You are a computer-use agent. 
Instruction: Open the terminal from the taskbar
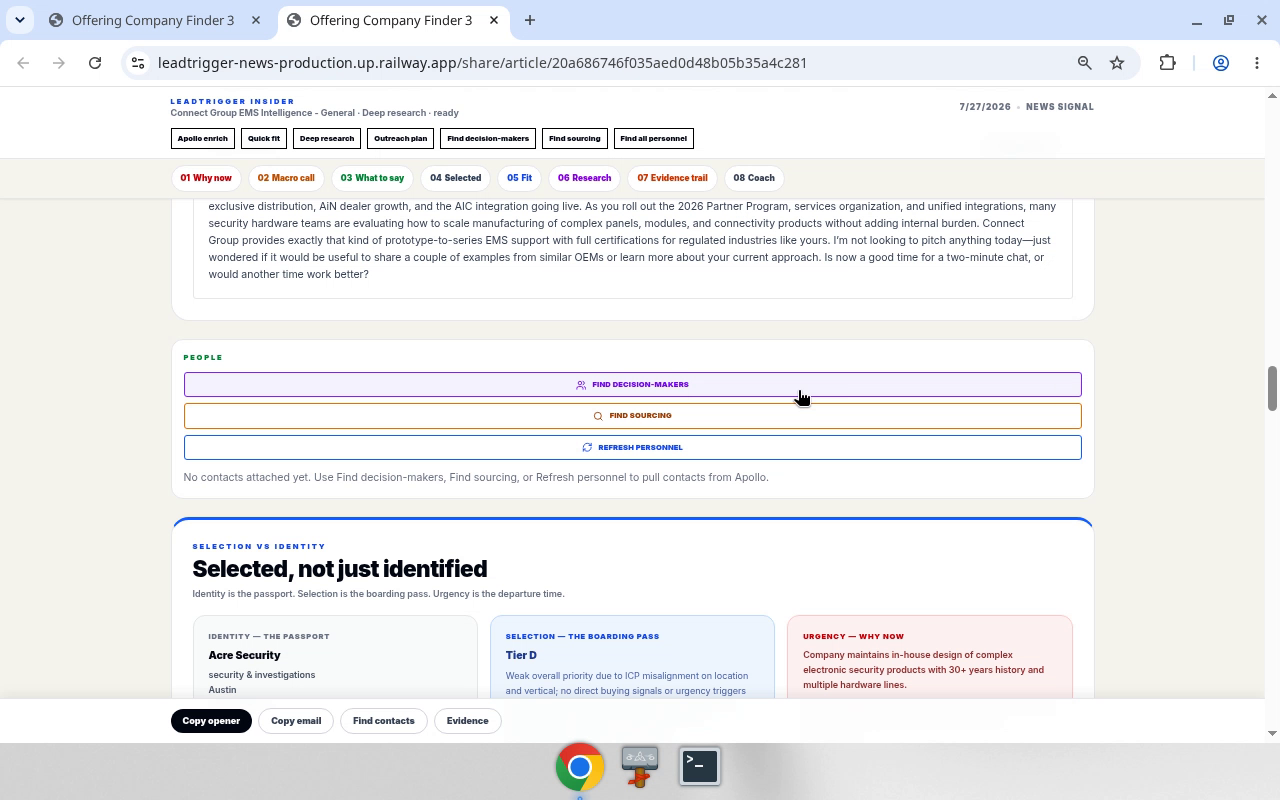[x=700, y=767]
